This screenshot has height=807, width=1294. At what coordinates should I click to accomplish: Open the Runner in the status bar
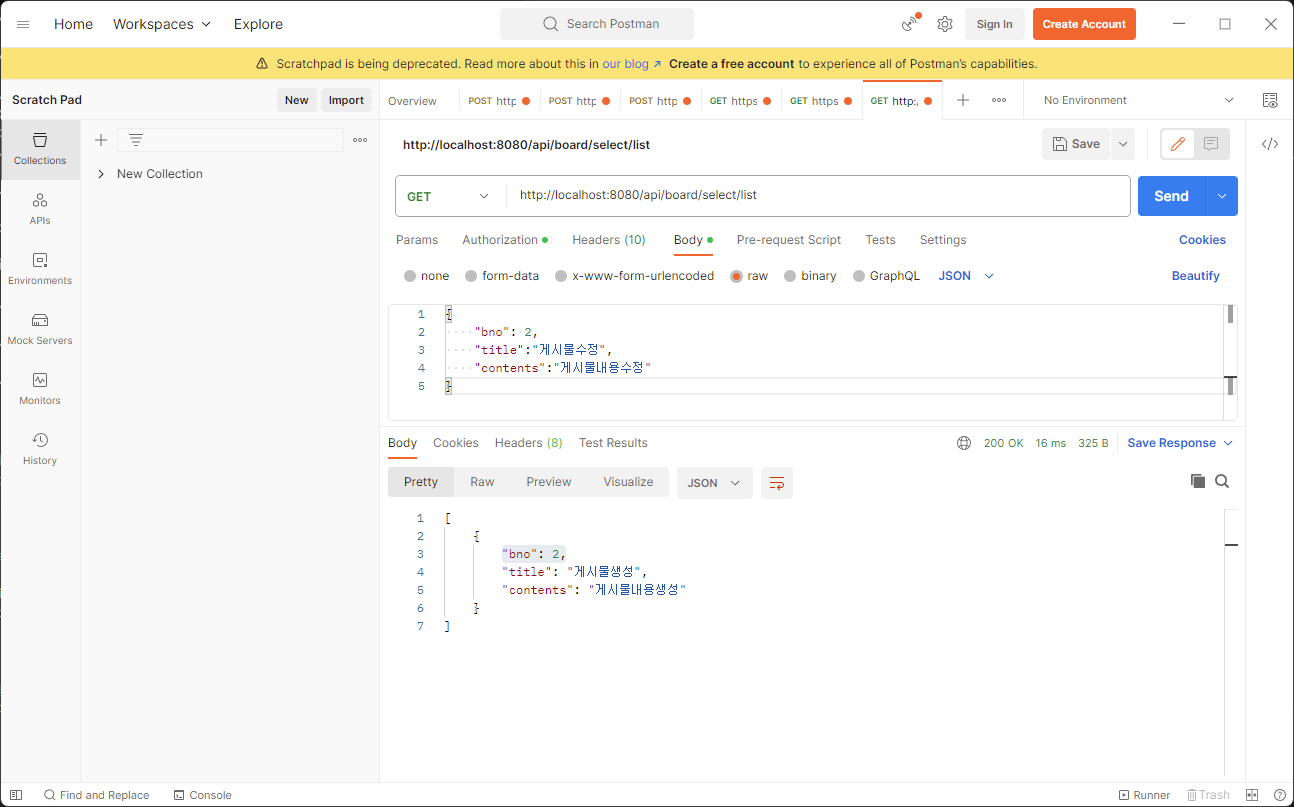pyautogui.click(x=1145, y=795)
